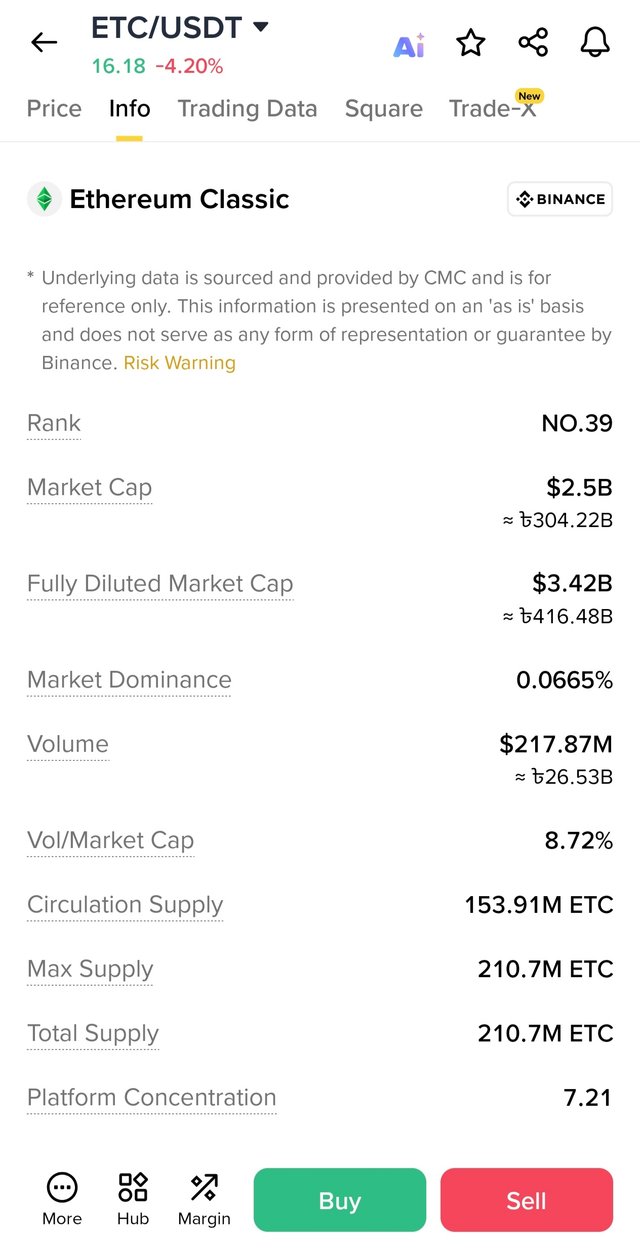Open the AI assistant icon
The height and width of the screenshot is (1259, 640).
click(x=409, y=44)
